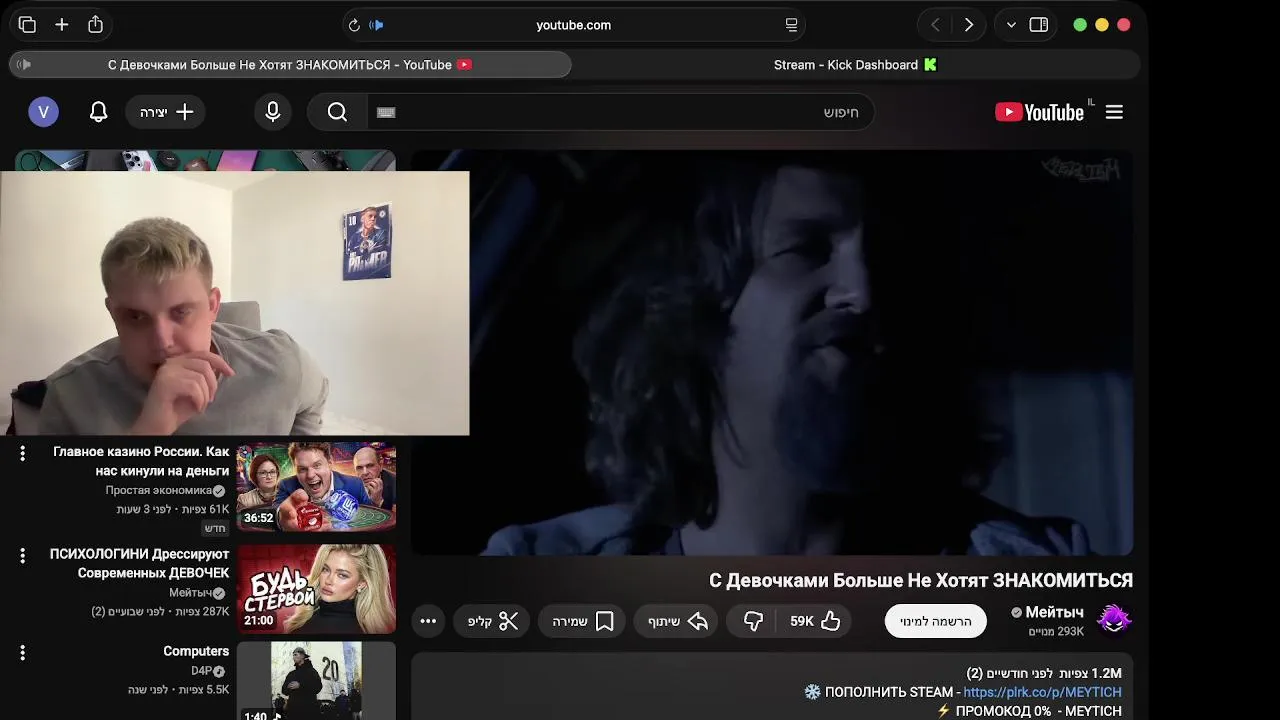1280x720 pixels.
Task: Open options menu for ПСИХОЛОГИНИ video
Action: tap(22, 555)
